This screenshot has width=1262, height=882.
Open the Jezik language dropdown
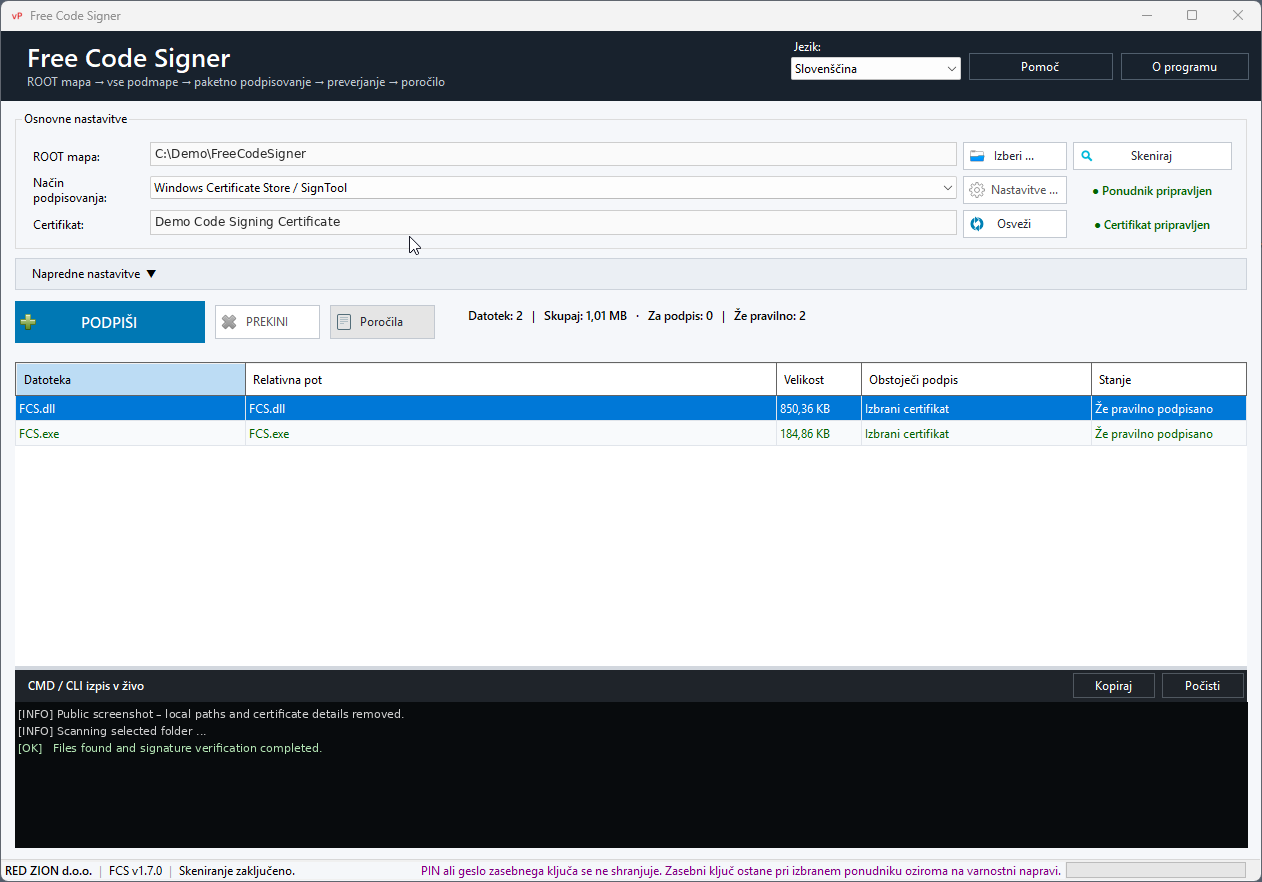(875, 69)
